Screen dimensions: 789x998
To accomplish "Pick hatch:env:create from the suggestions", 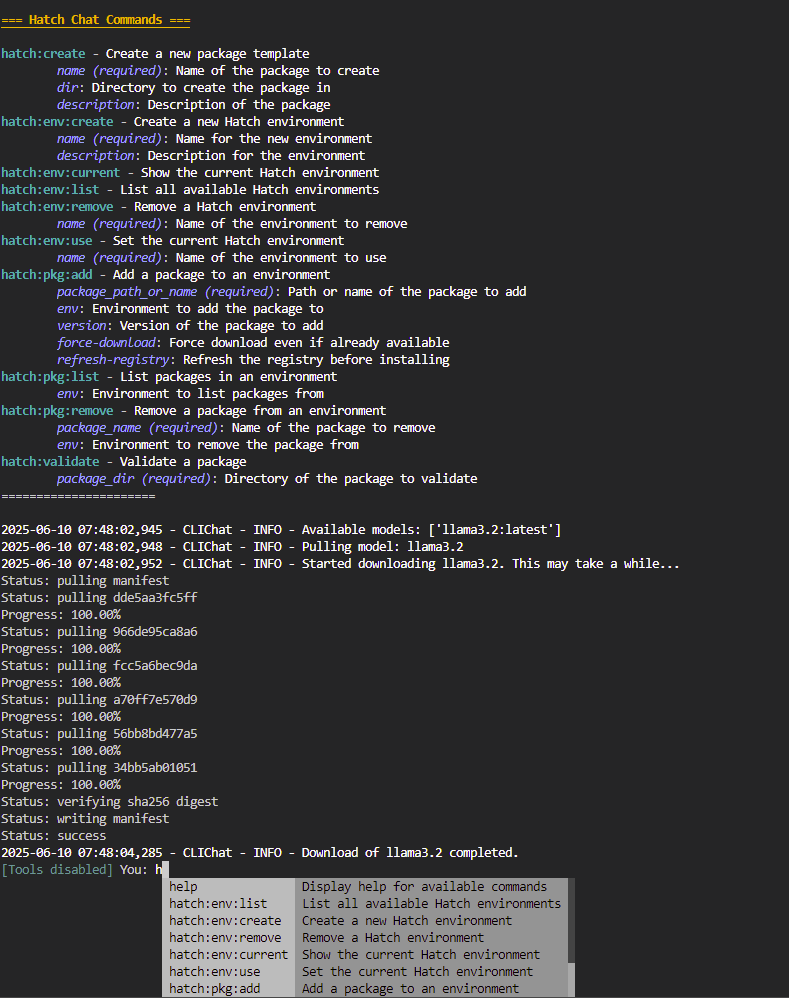I will coord(229,920).
